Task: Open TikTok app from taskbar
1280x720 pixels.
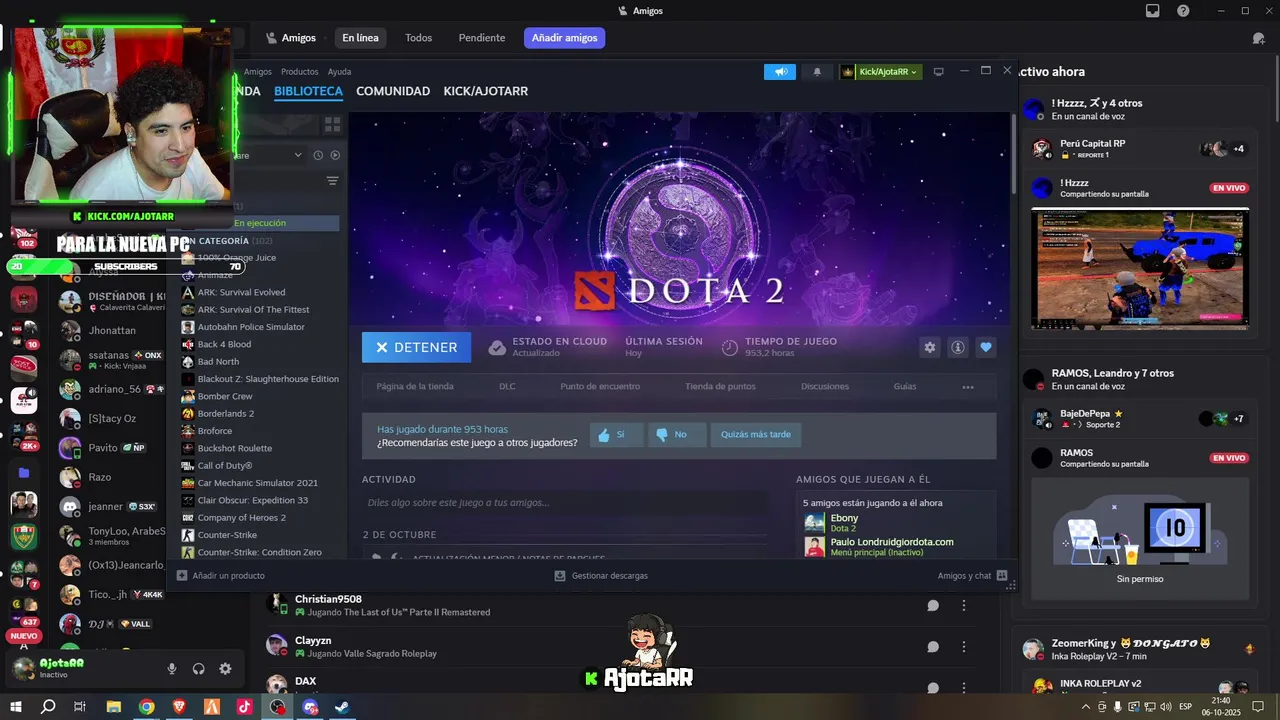Action: pos(244,706)
